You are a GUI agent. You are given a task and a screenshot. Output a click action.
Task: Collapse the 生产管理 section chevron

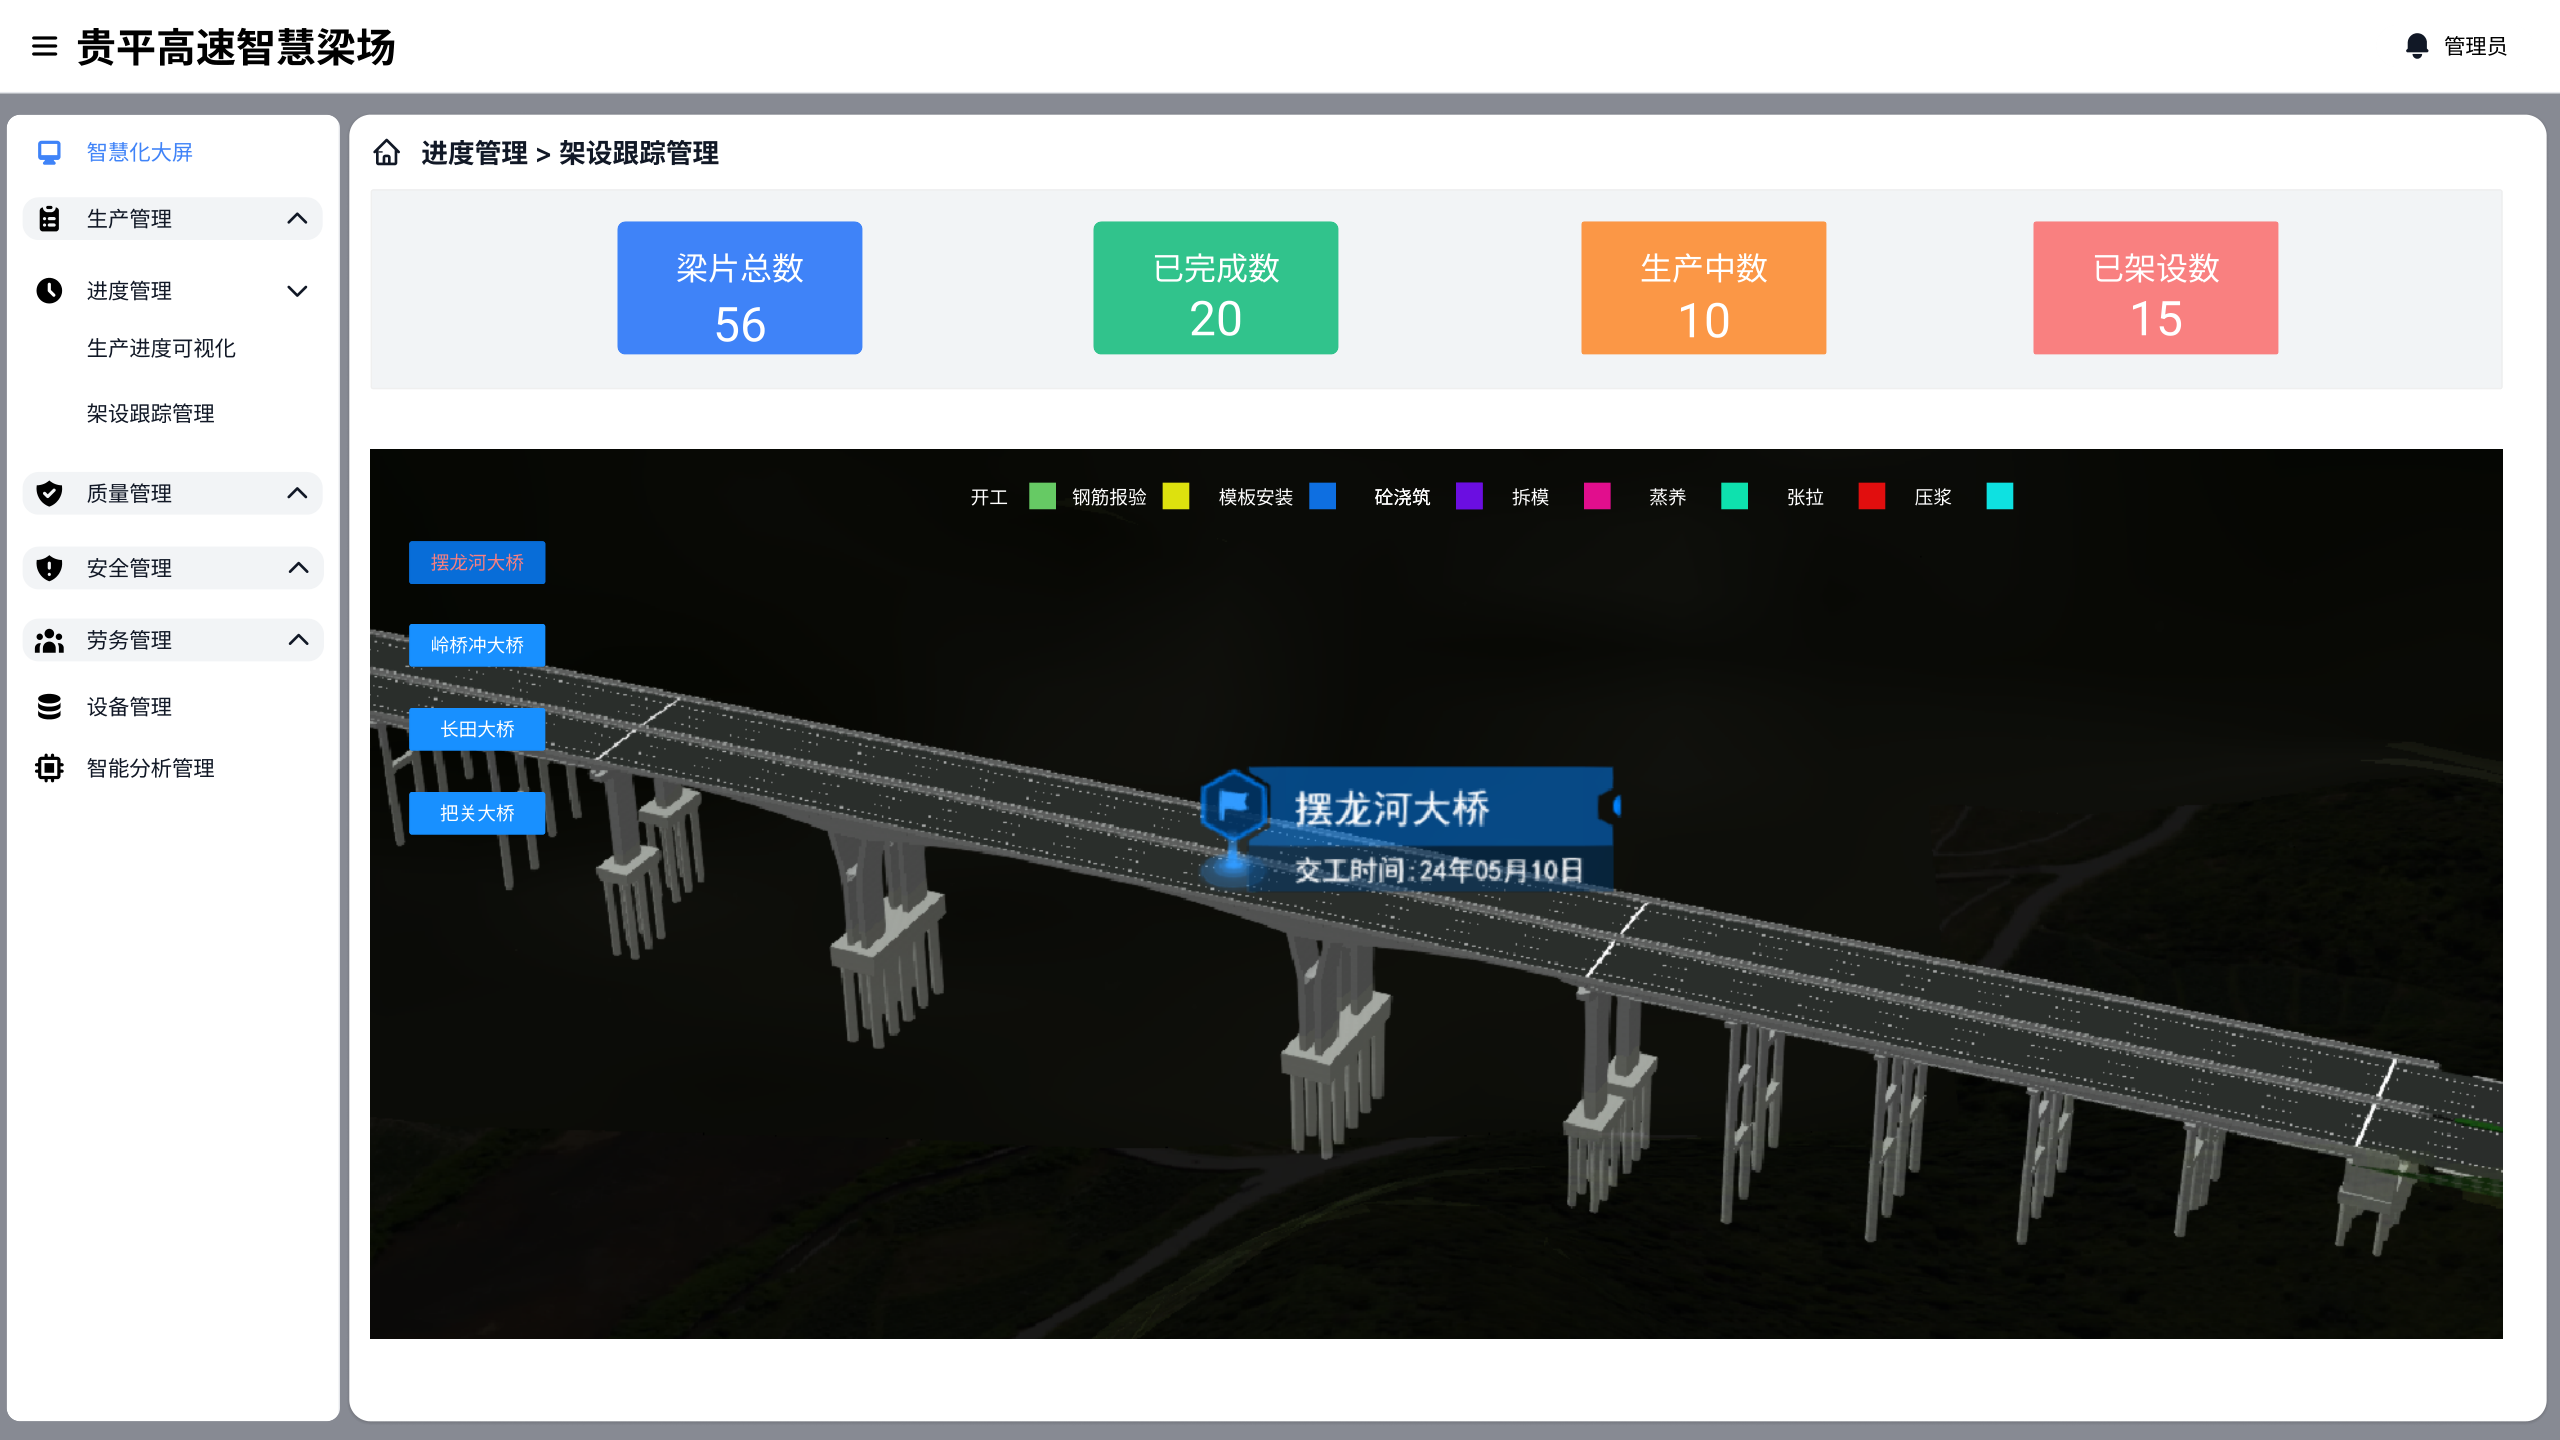[x=297, y=218]
